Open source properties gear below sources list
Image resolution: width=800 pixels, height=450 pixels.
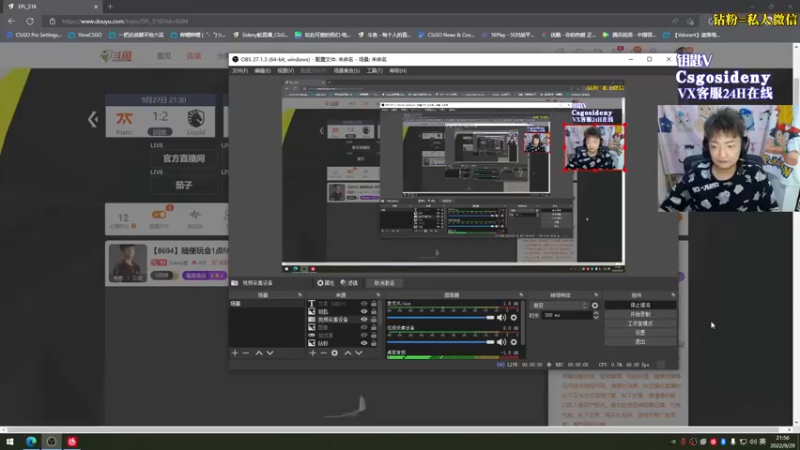[335, 353]
